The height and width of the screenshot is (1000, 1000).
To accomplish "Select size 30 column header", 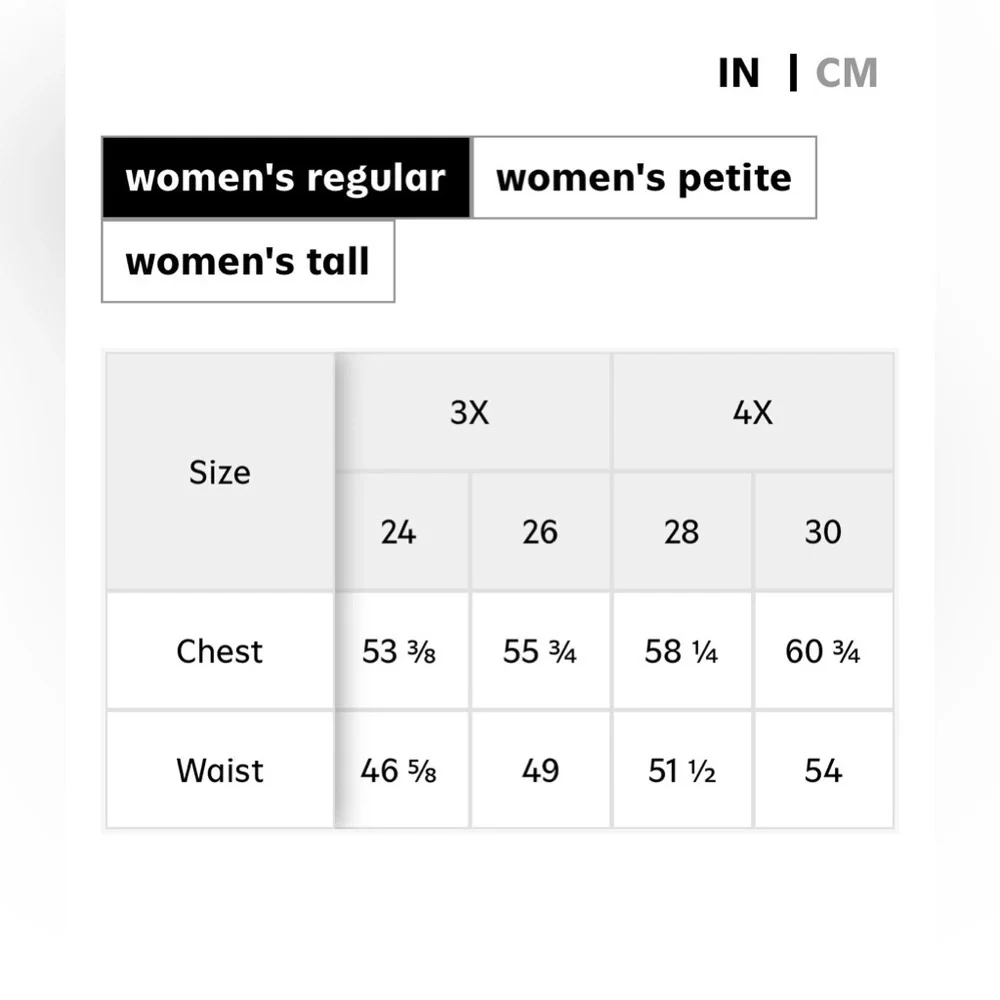I will coord(823,531).
